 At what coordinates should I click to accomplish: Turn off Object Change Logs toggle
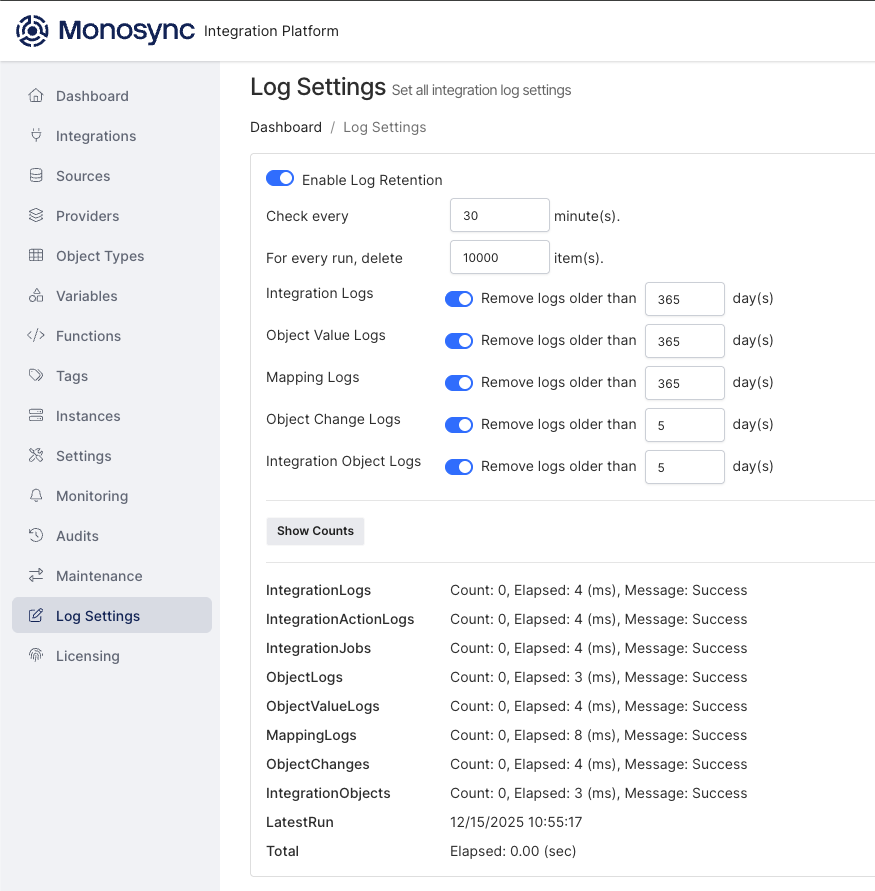pyautogui.click(x=459, y=425)
